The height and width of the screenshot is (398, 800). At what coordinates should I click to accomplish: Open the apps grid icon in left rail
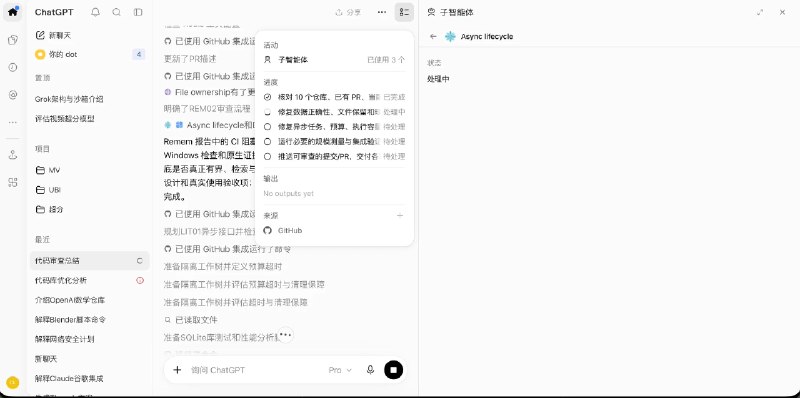coord(13,182)
